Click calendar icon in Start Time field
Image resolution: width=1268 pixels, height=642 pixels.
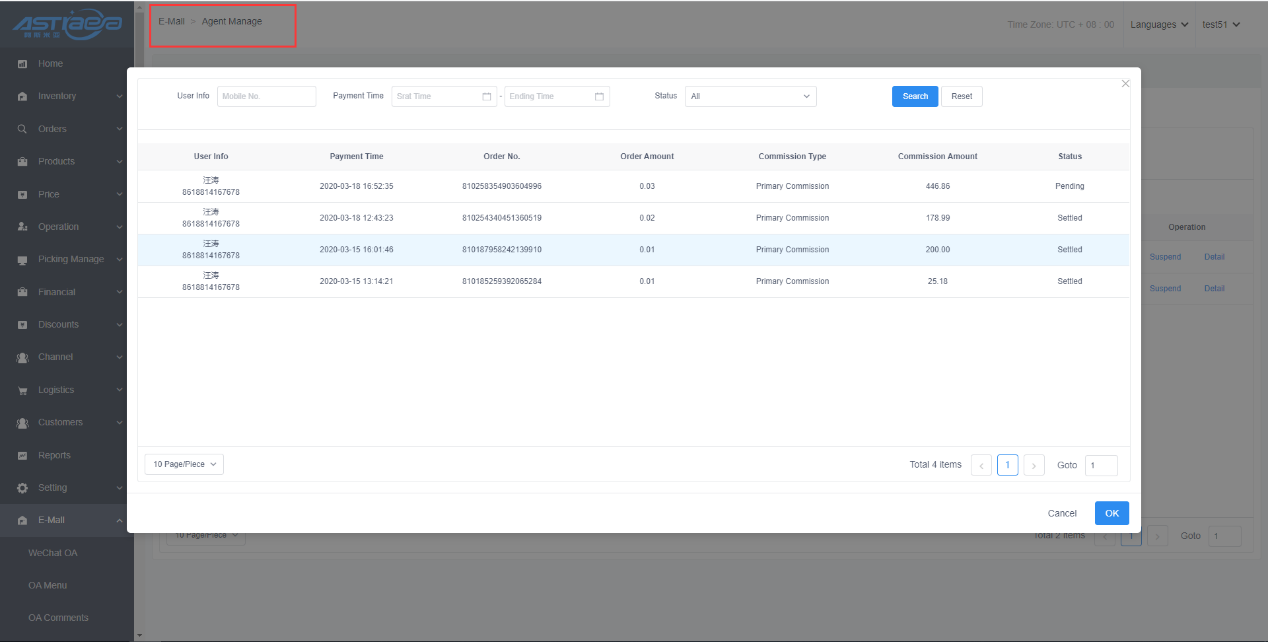tap(487, 97)
